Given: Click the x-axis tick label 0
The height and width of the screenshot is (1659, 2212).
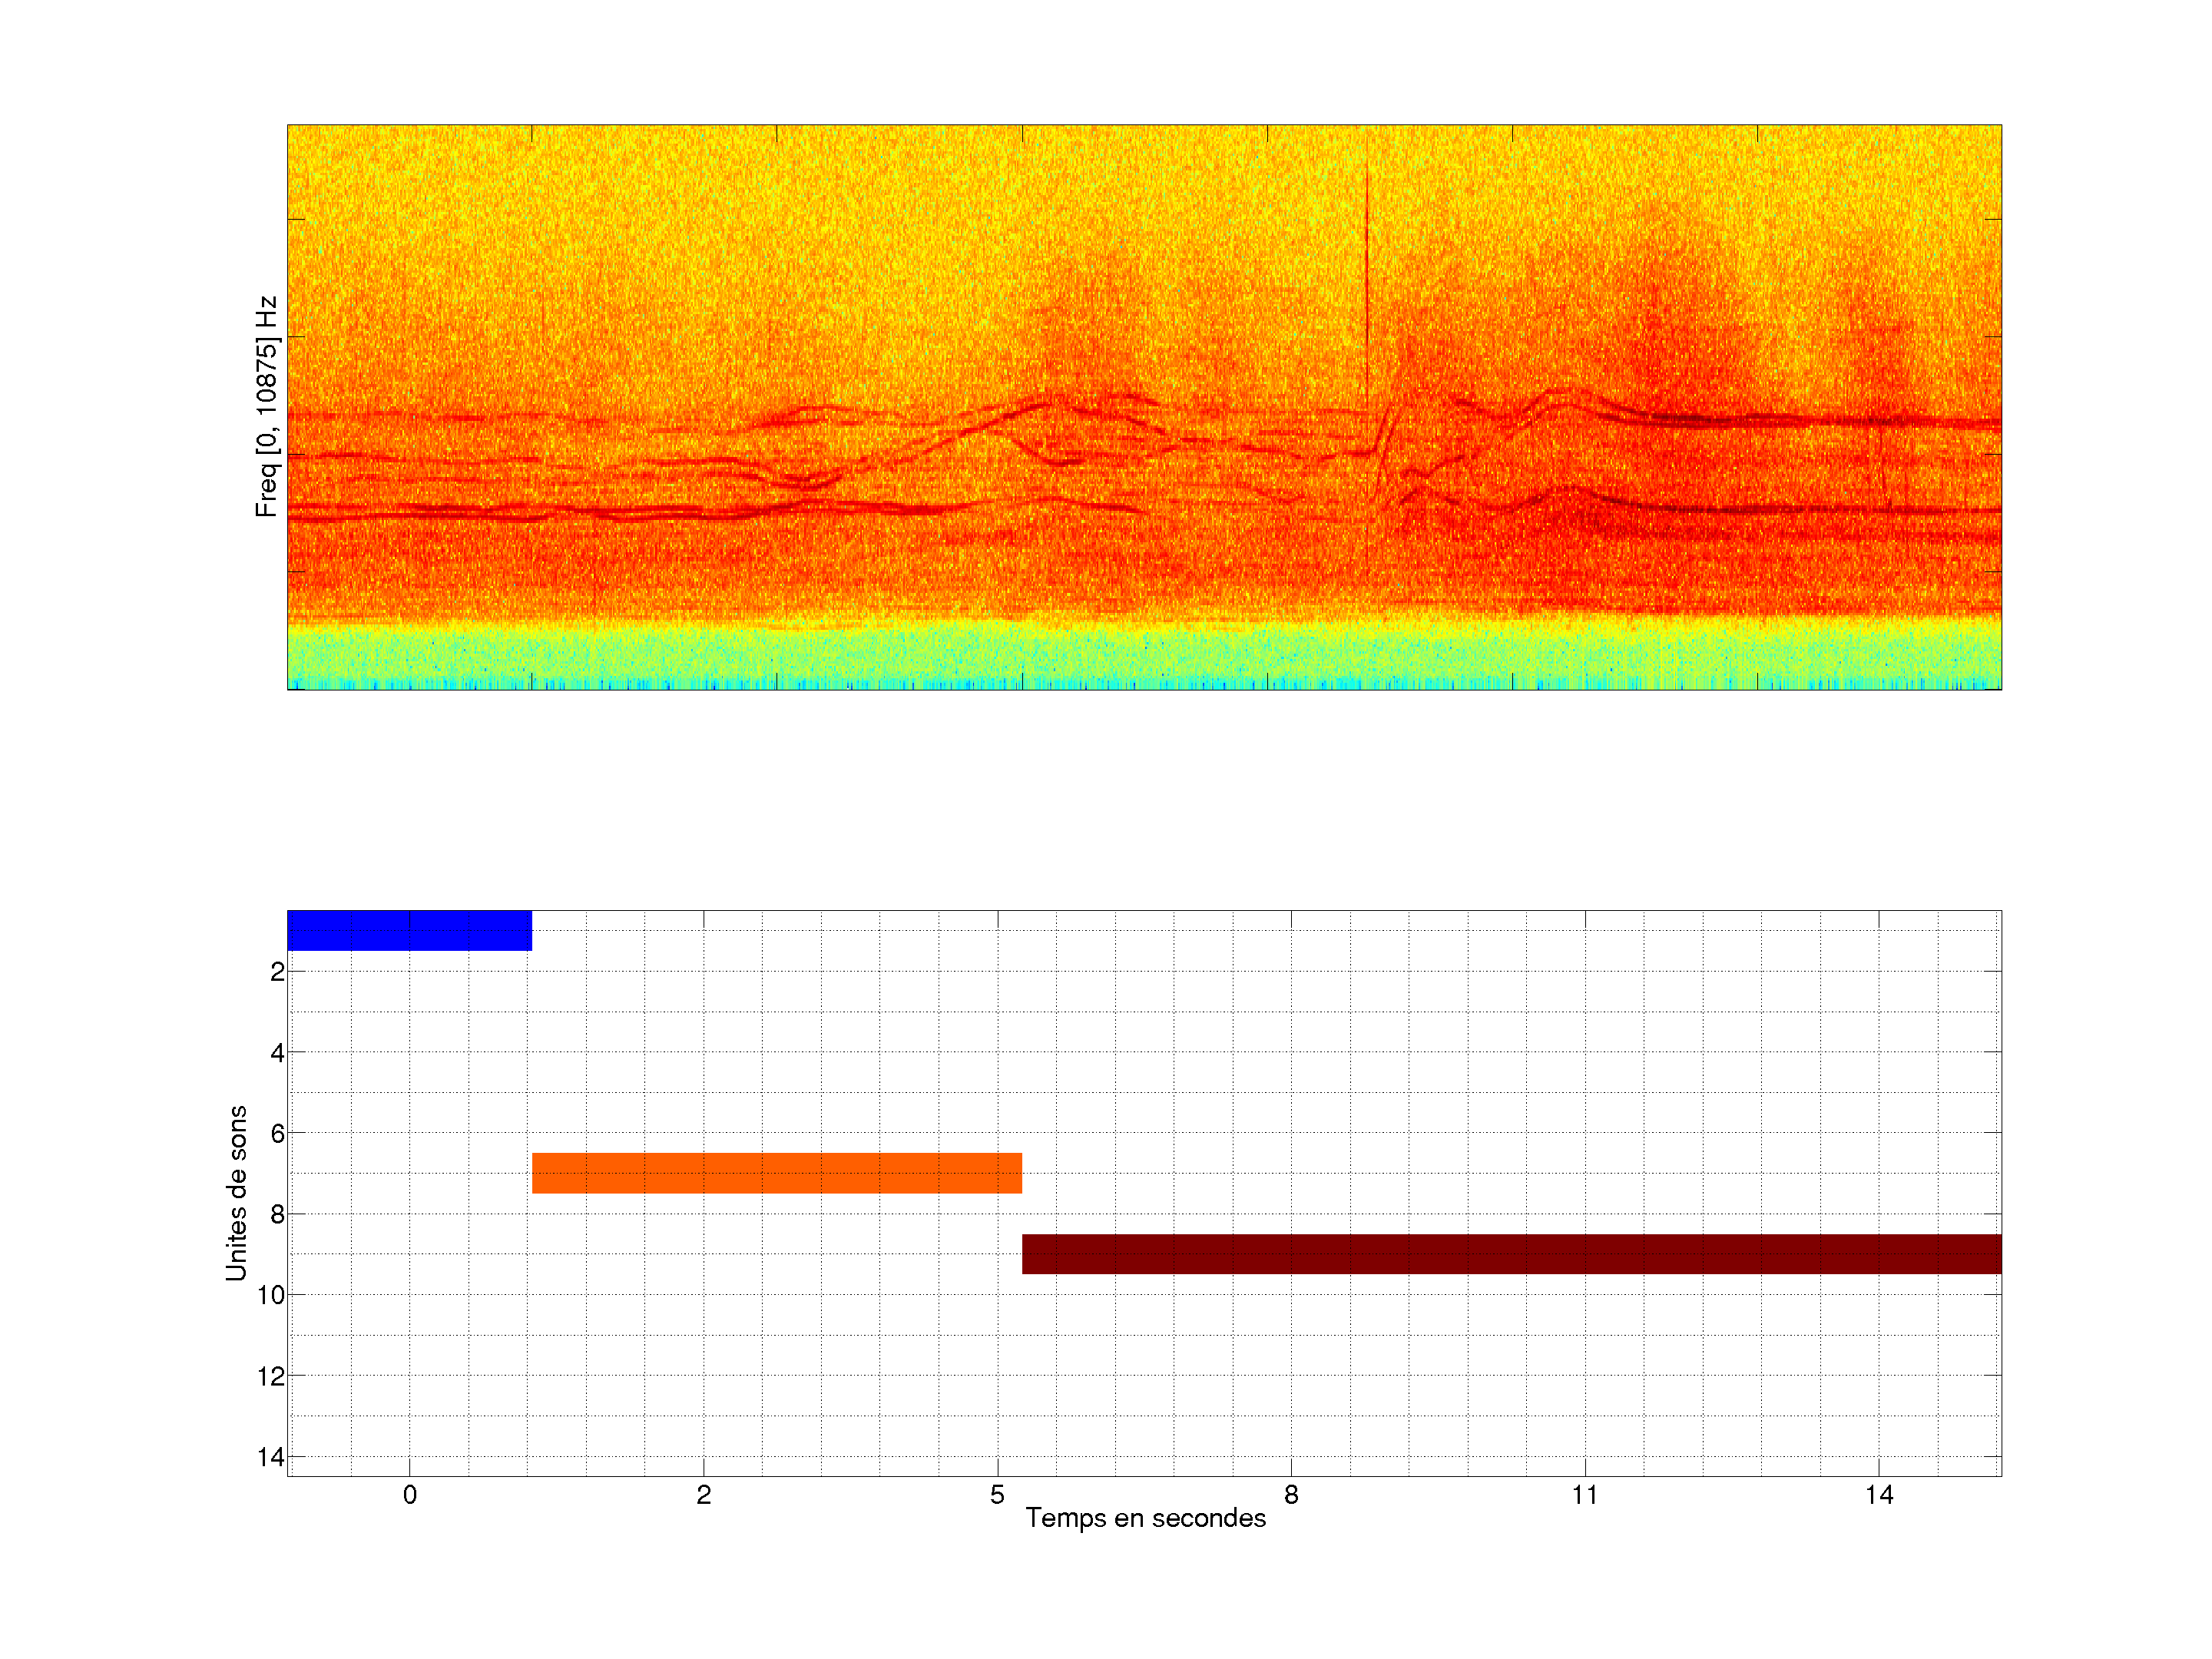Looking at the screenshot, I should coord(409,1495).
